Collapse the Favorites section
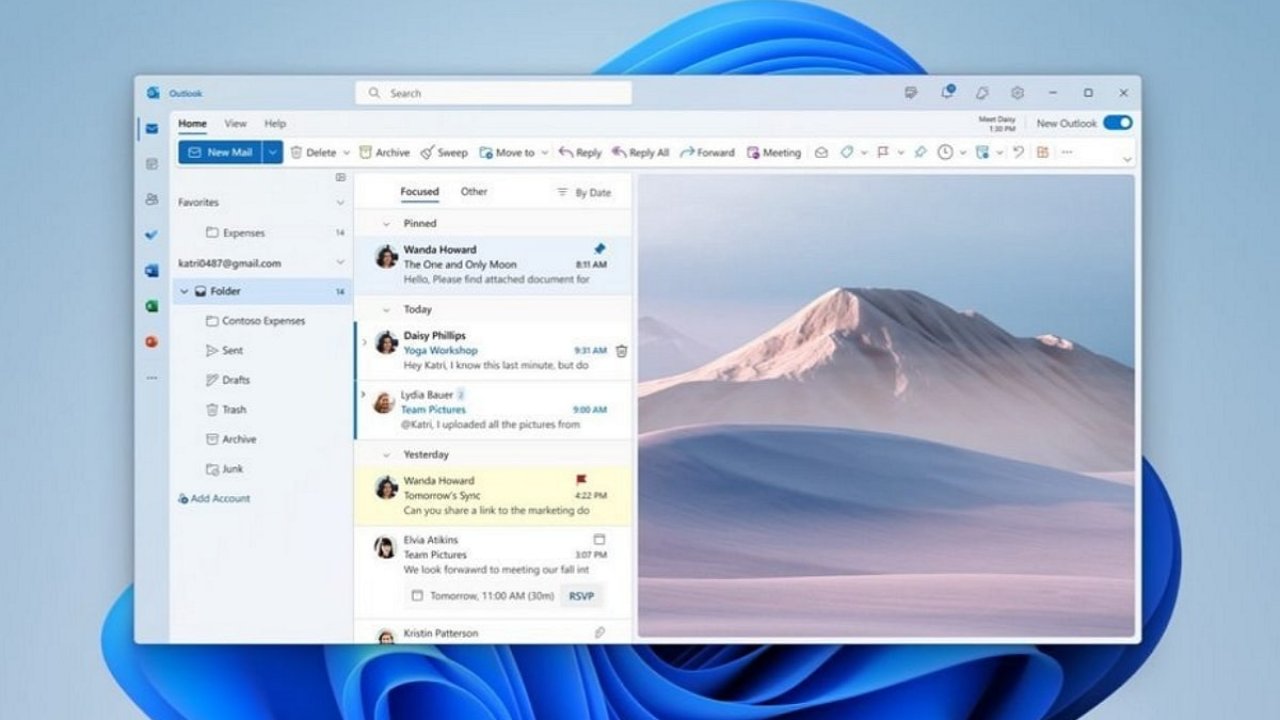The height and width of the screenshot is (720, 1280). click(x=340, y=202)
